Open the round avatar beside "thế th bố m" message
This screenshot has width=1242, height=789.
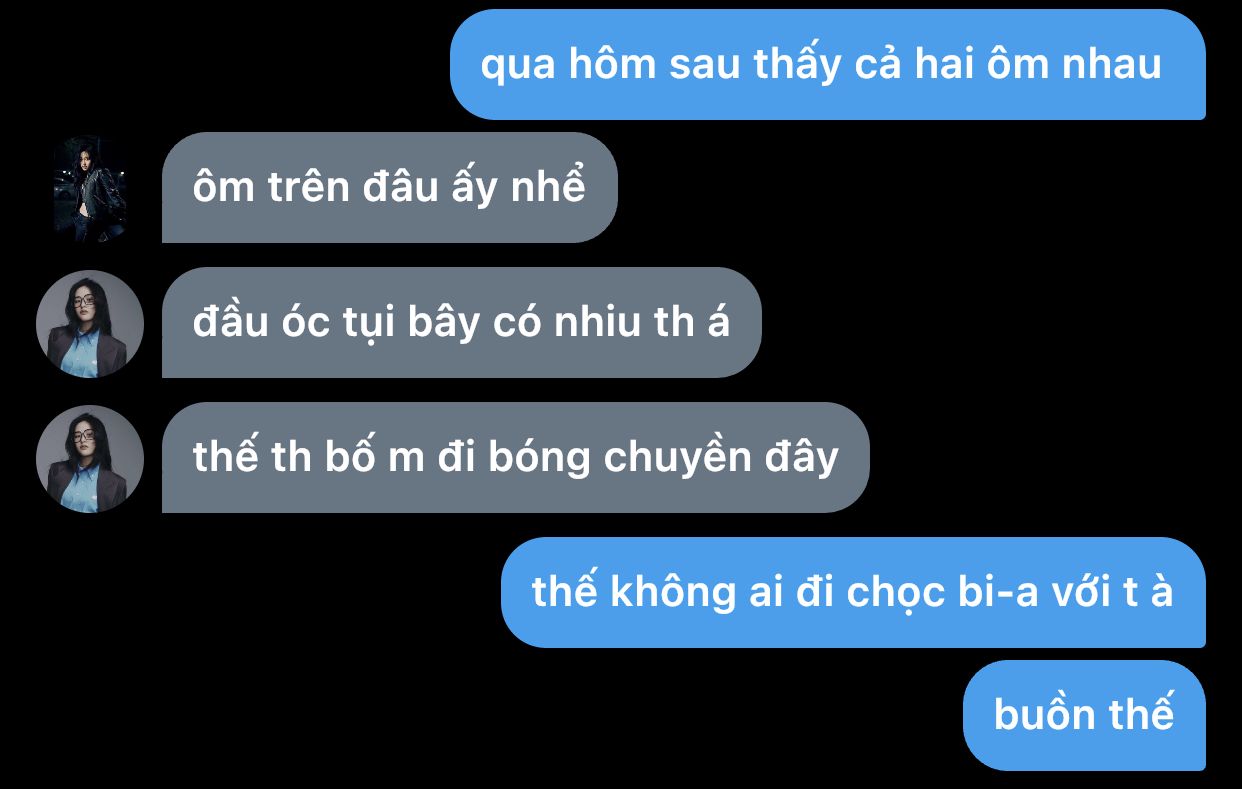90,459
